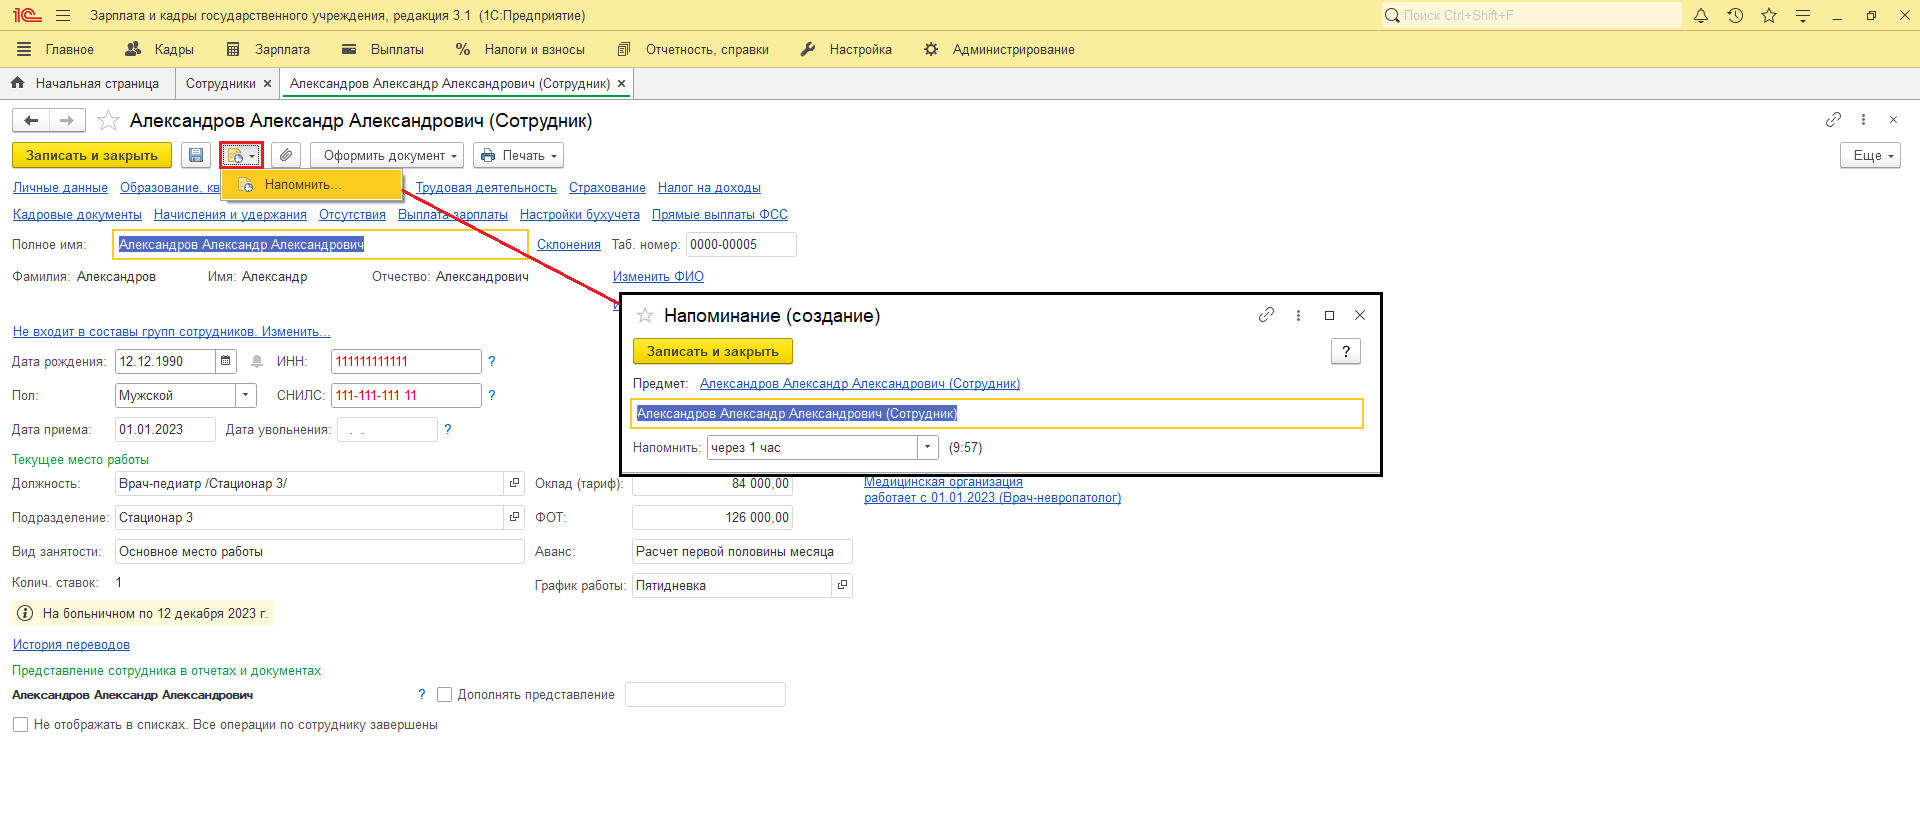
Task: Open service settings icon in title bar
Action: point(1803,16)
